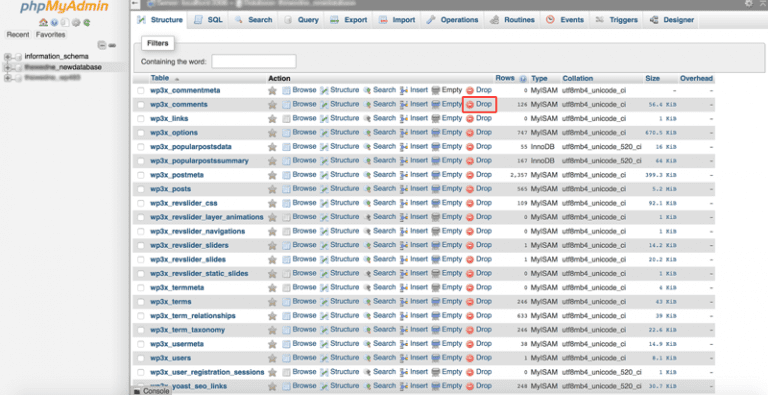Select wp3x_usermeta checkbox
This screenshot has height=395, width=768.
tap(141, 344)
